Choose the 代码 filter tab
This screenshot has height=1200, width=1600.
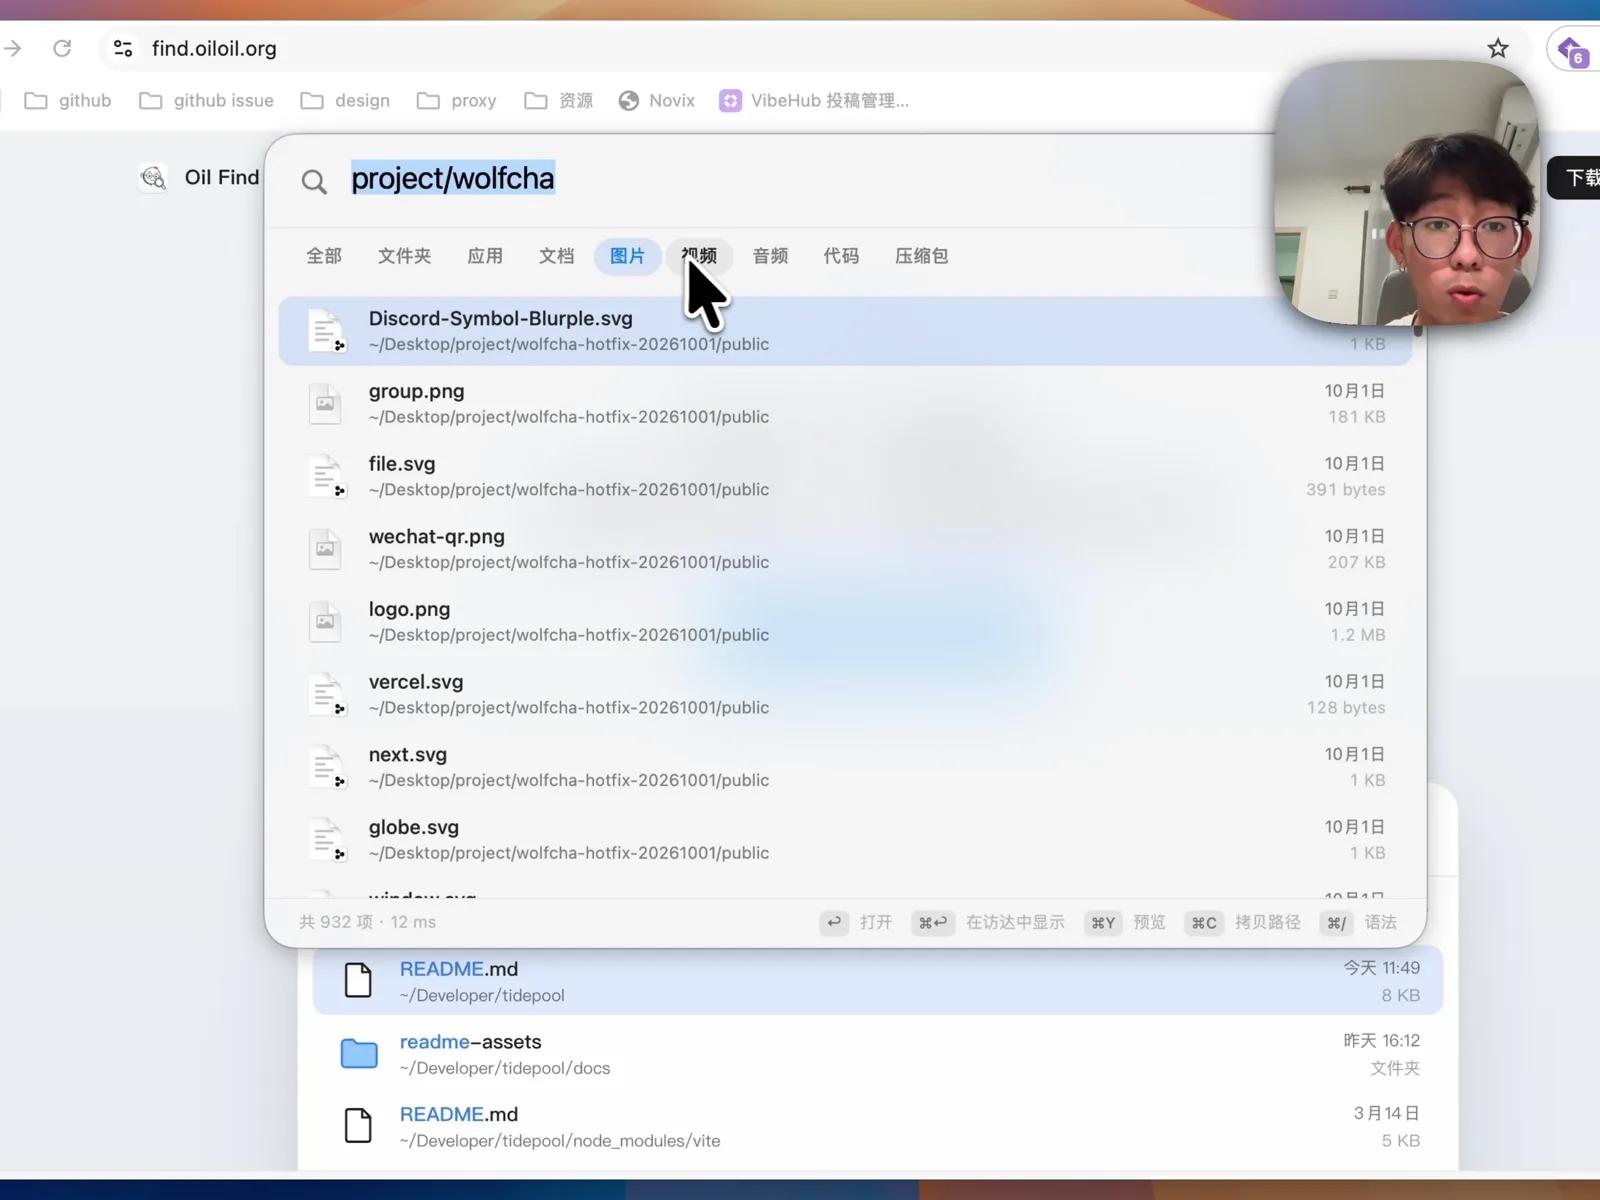(841, 256)
